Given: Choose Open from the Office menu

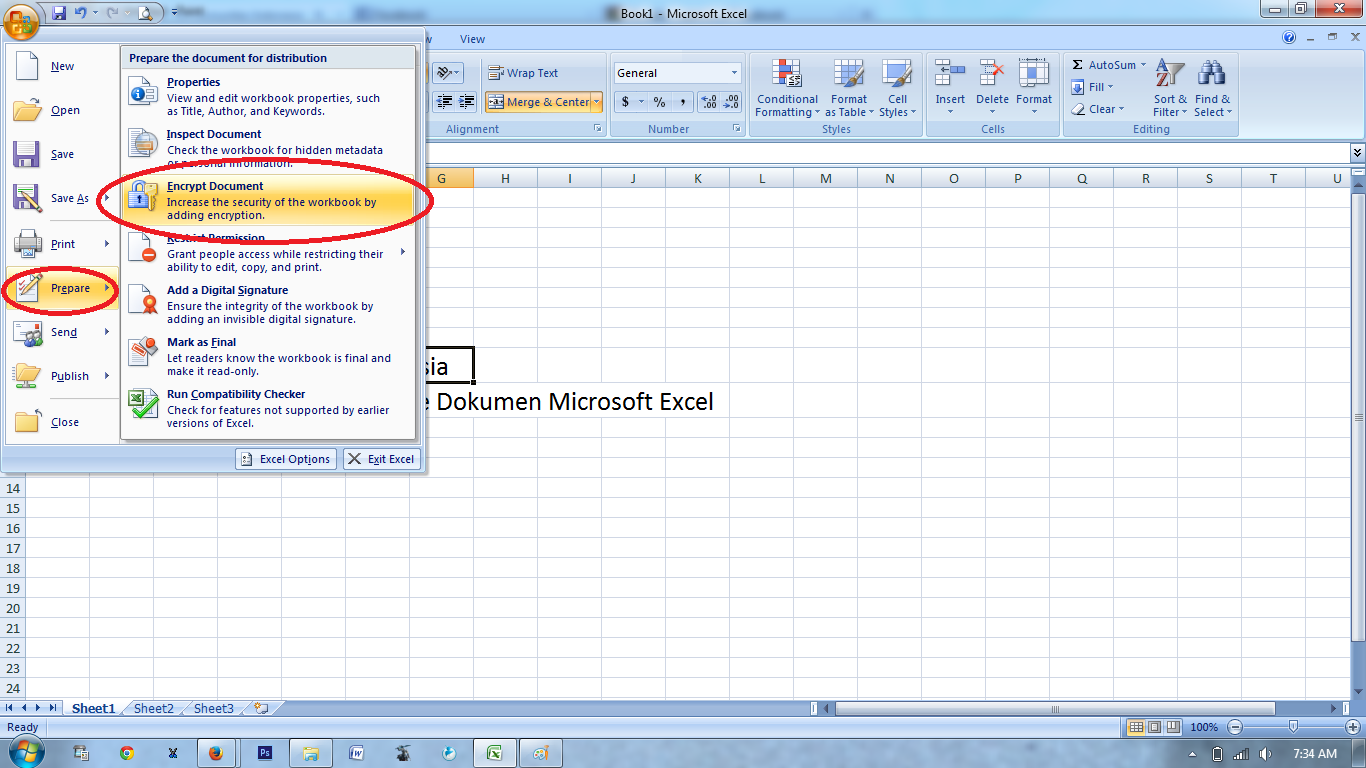Looking at the screenshot, I should coord(62,110).
